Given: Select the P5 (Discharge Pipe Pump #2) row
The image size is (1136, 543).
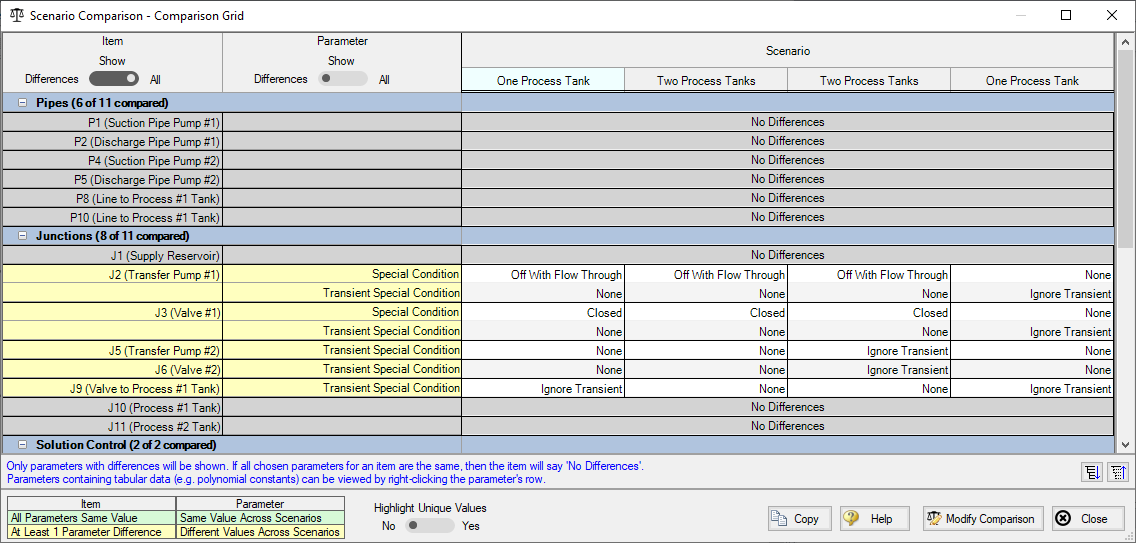Looking at the screenshot, I should (x=556, y=178).
